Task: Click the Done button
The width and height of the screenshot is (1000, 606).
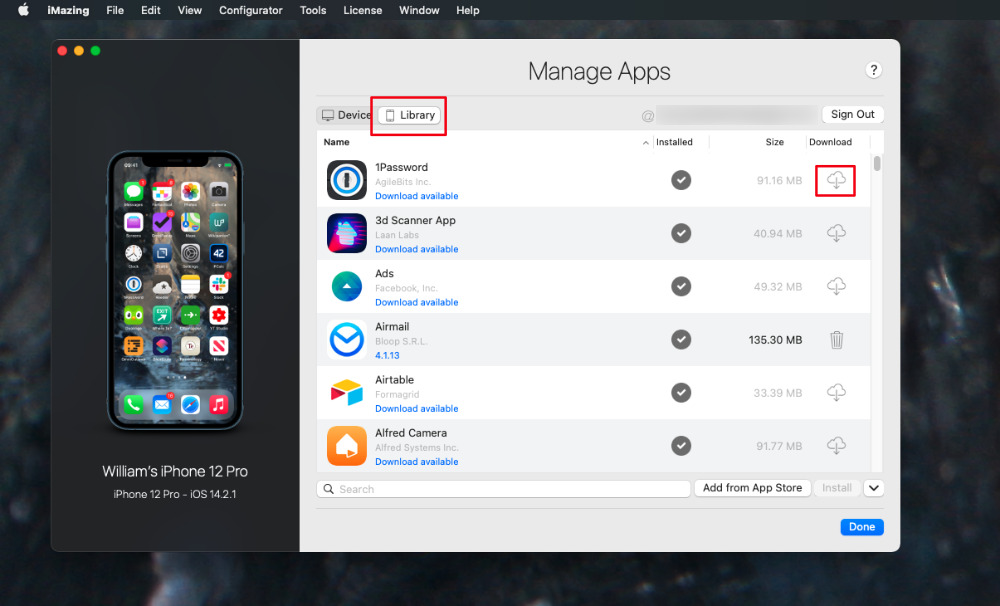Action: point(862,527)
